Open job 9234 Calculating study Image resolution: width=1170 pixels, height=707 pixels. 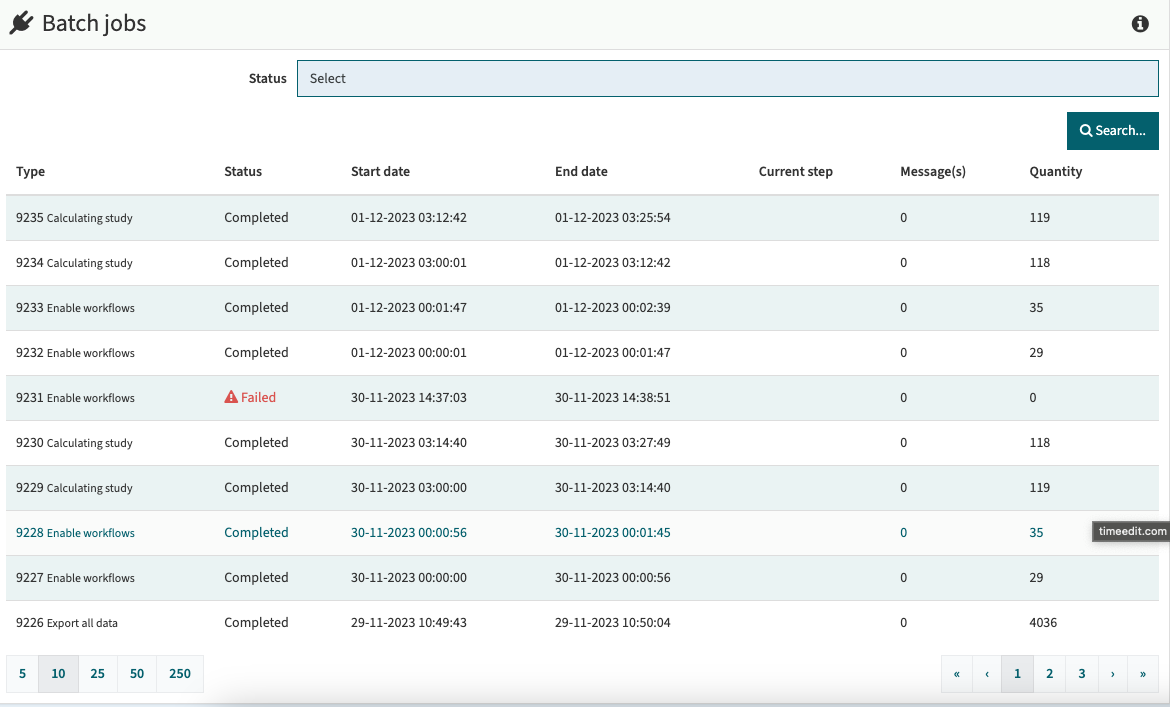click(582, 263)
